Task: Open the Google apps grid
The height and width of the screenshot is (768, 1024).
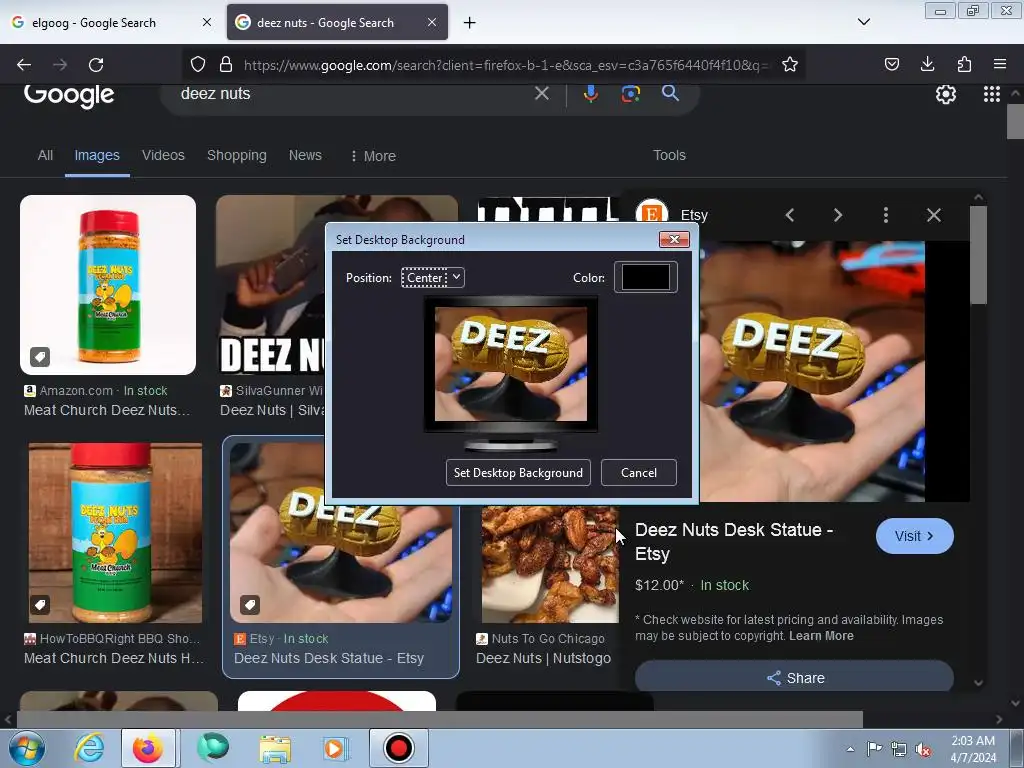Action: [x=991, y=95]
